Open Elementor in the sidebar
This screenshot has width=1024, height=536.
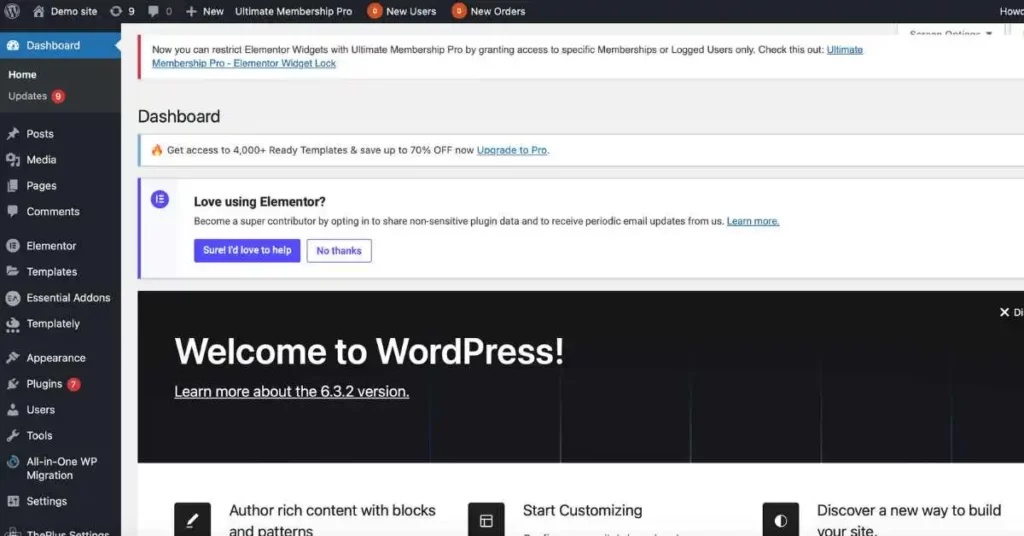51,246
